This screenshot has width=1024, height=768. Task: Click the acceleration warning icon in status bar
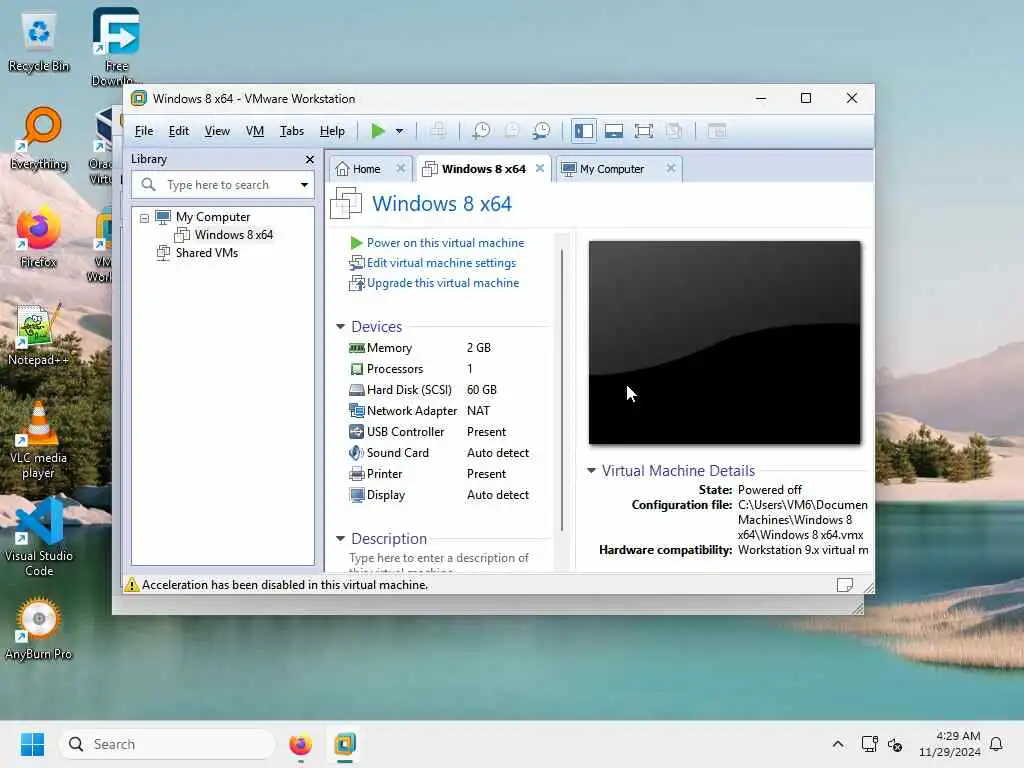pyautogui.click(x=132, y=584)
